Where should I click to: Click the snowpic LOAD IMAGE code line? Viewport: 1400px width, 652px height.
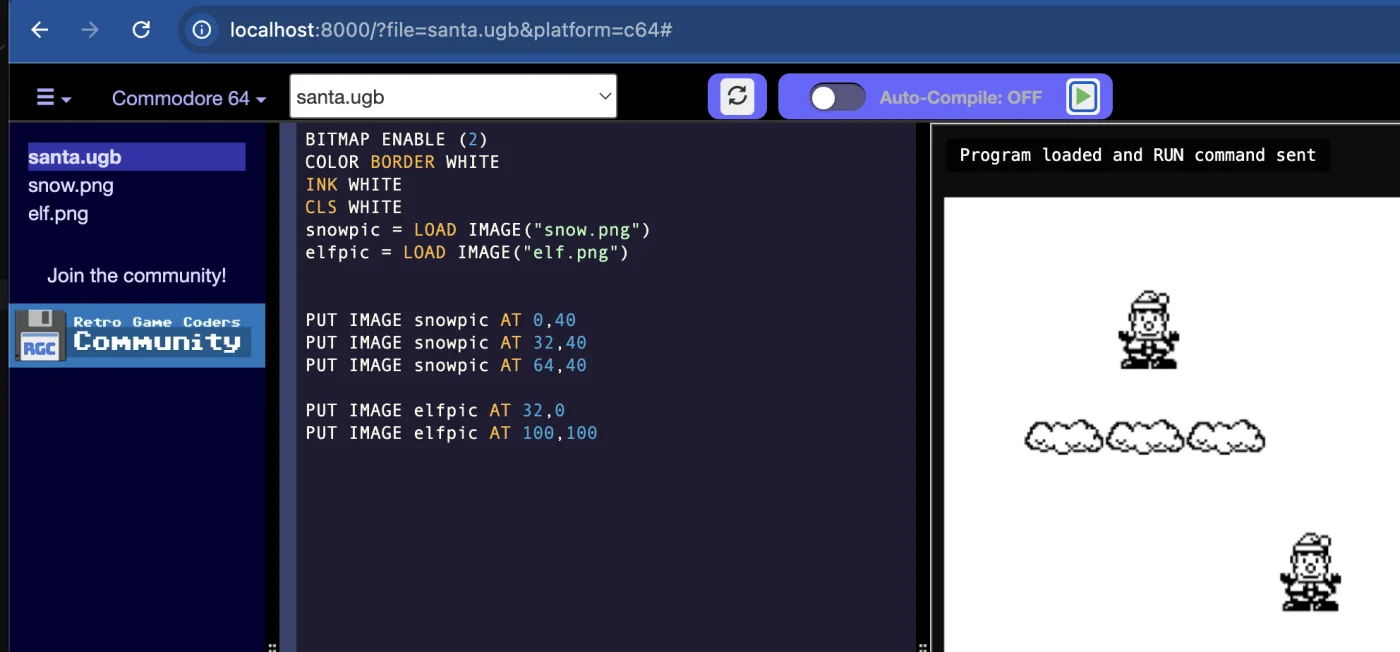coord(478,230)
